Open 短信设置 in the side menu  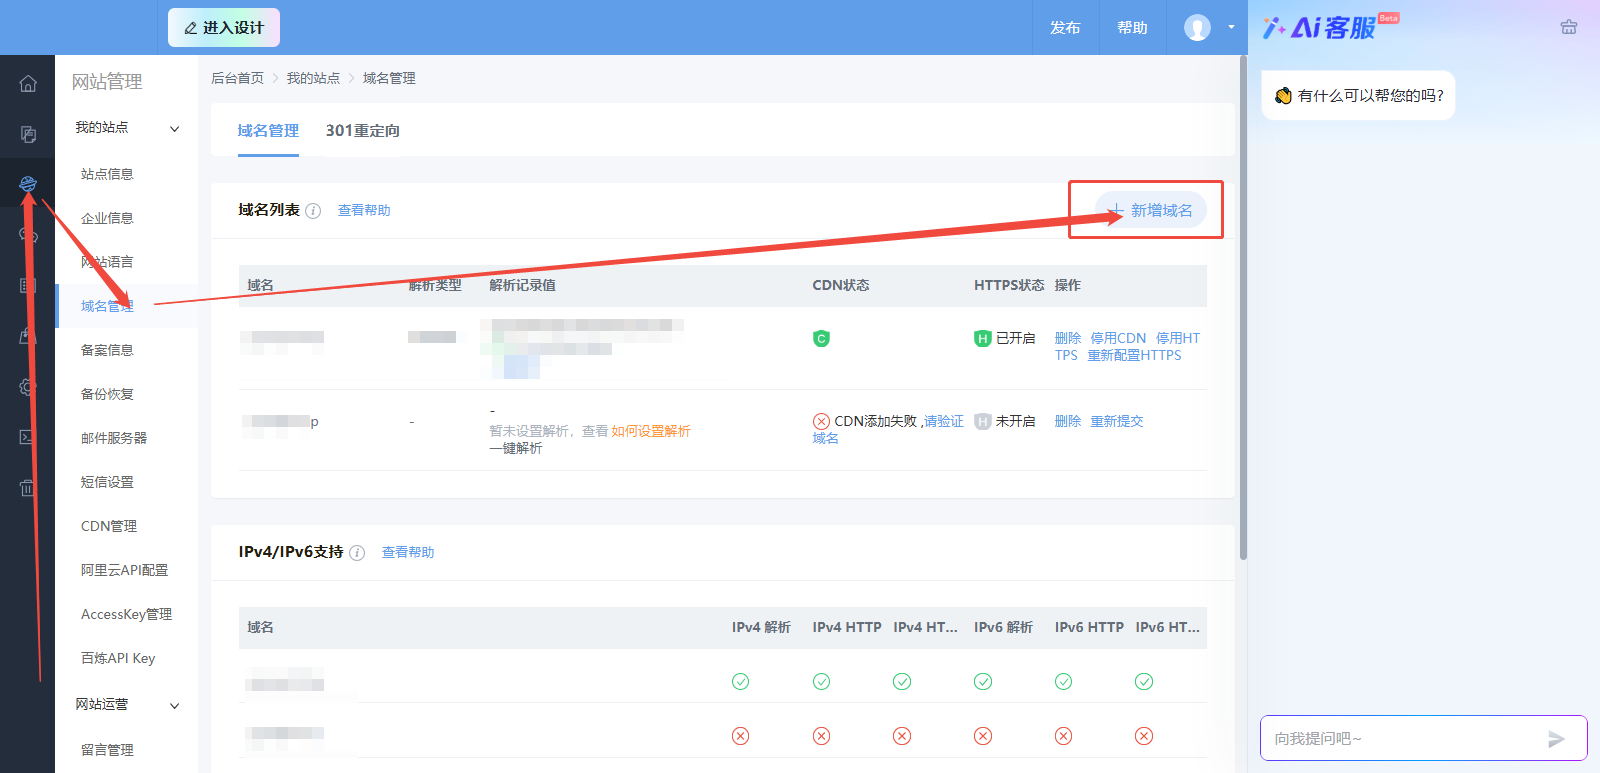click(x=107, y=482)
